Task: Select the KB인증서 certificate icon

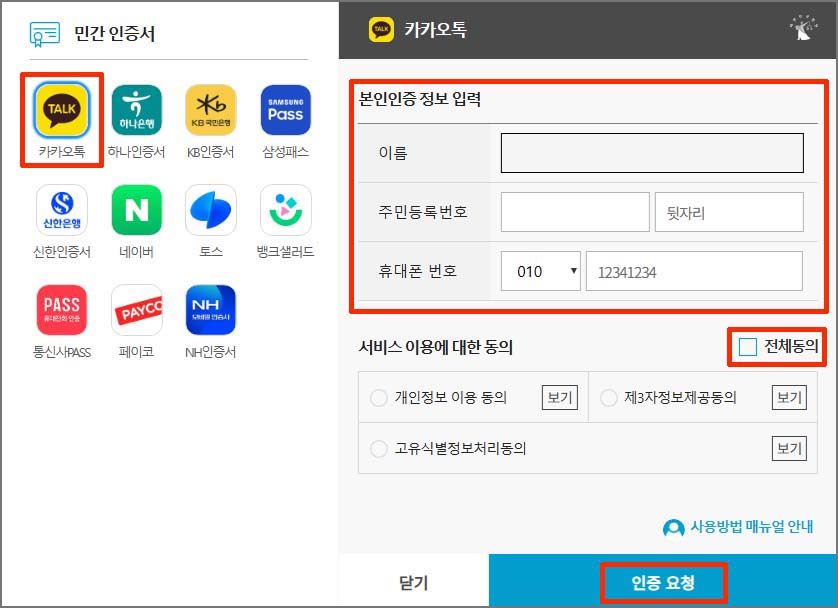Action: tap(211, 110)
